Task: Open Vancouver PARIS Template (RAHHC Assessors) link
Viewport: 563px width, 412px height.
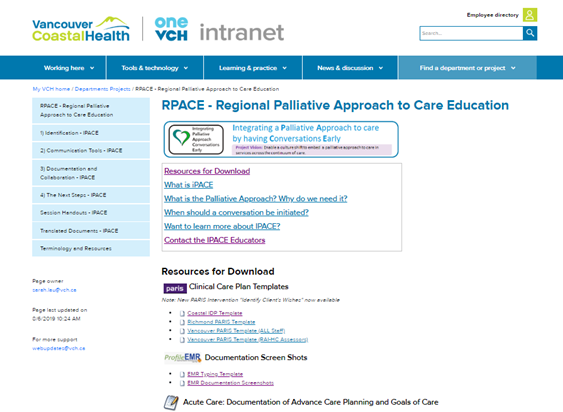Action: (248, 340)
